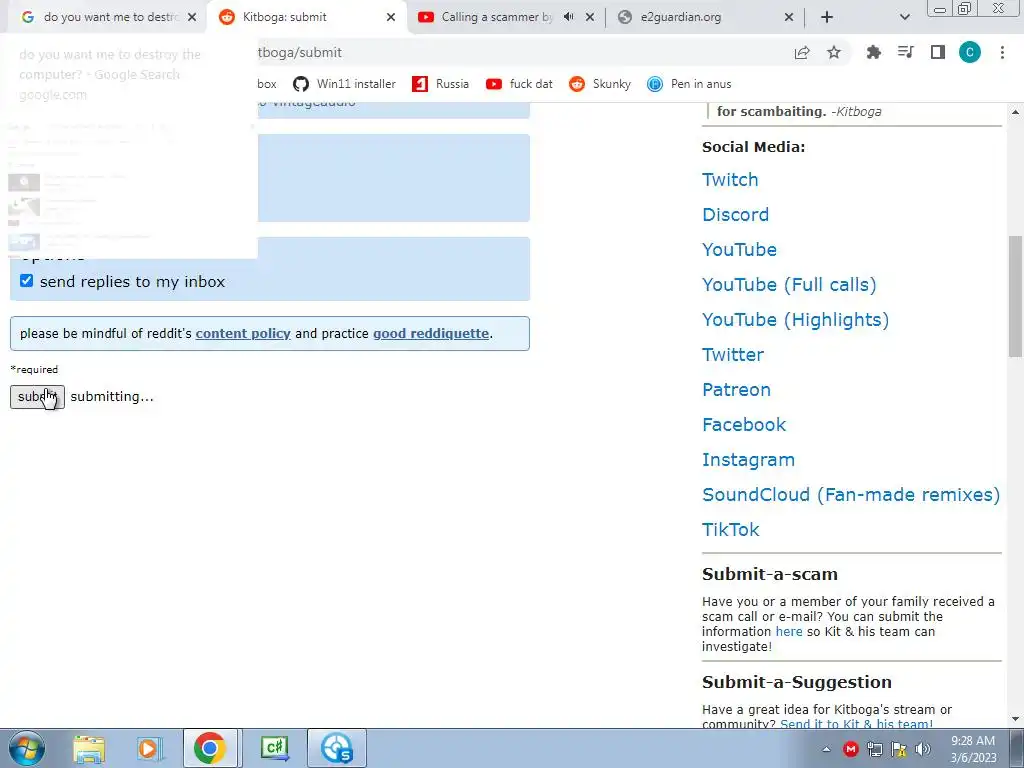
Task: Open the network tray icon
Action: [x=874, y=749]
